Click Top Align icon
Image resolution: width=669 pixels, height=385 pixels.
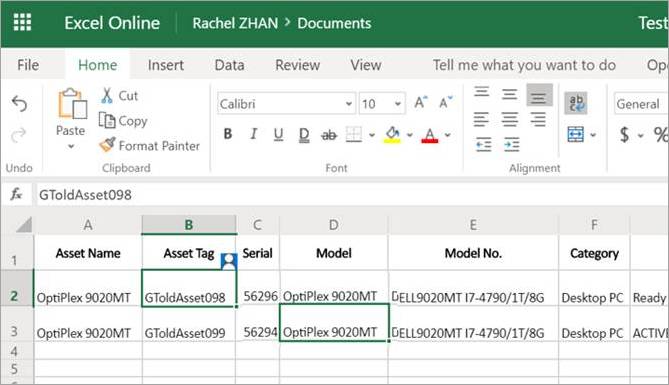pyautogui.click(x=482, y=92)
